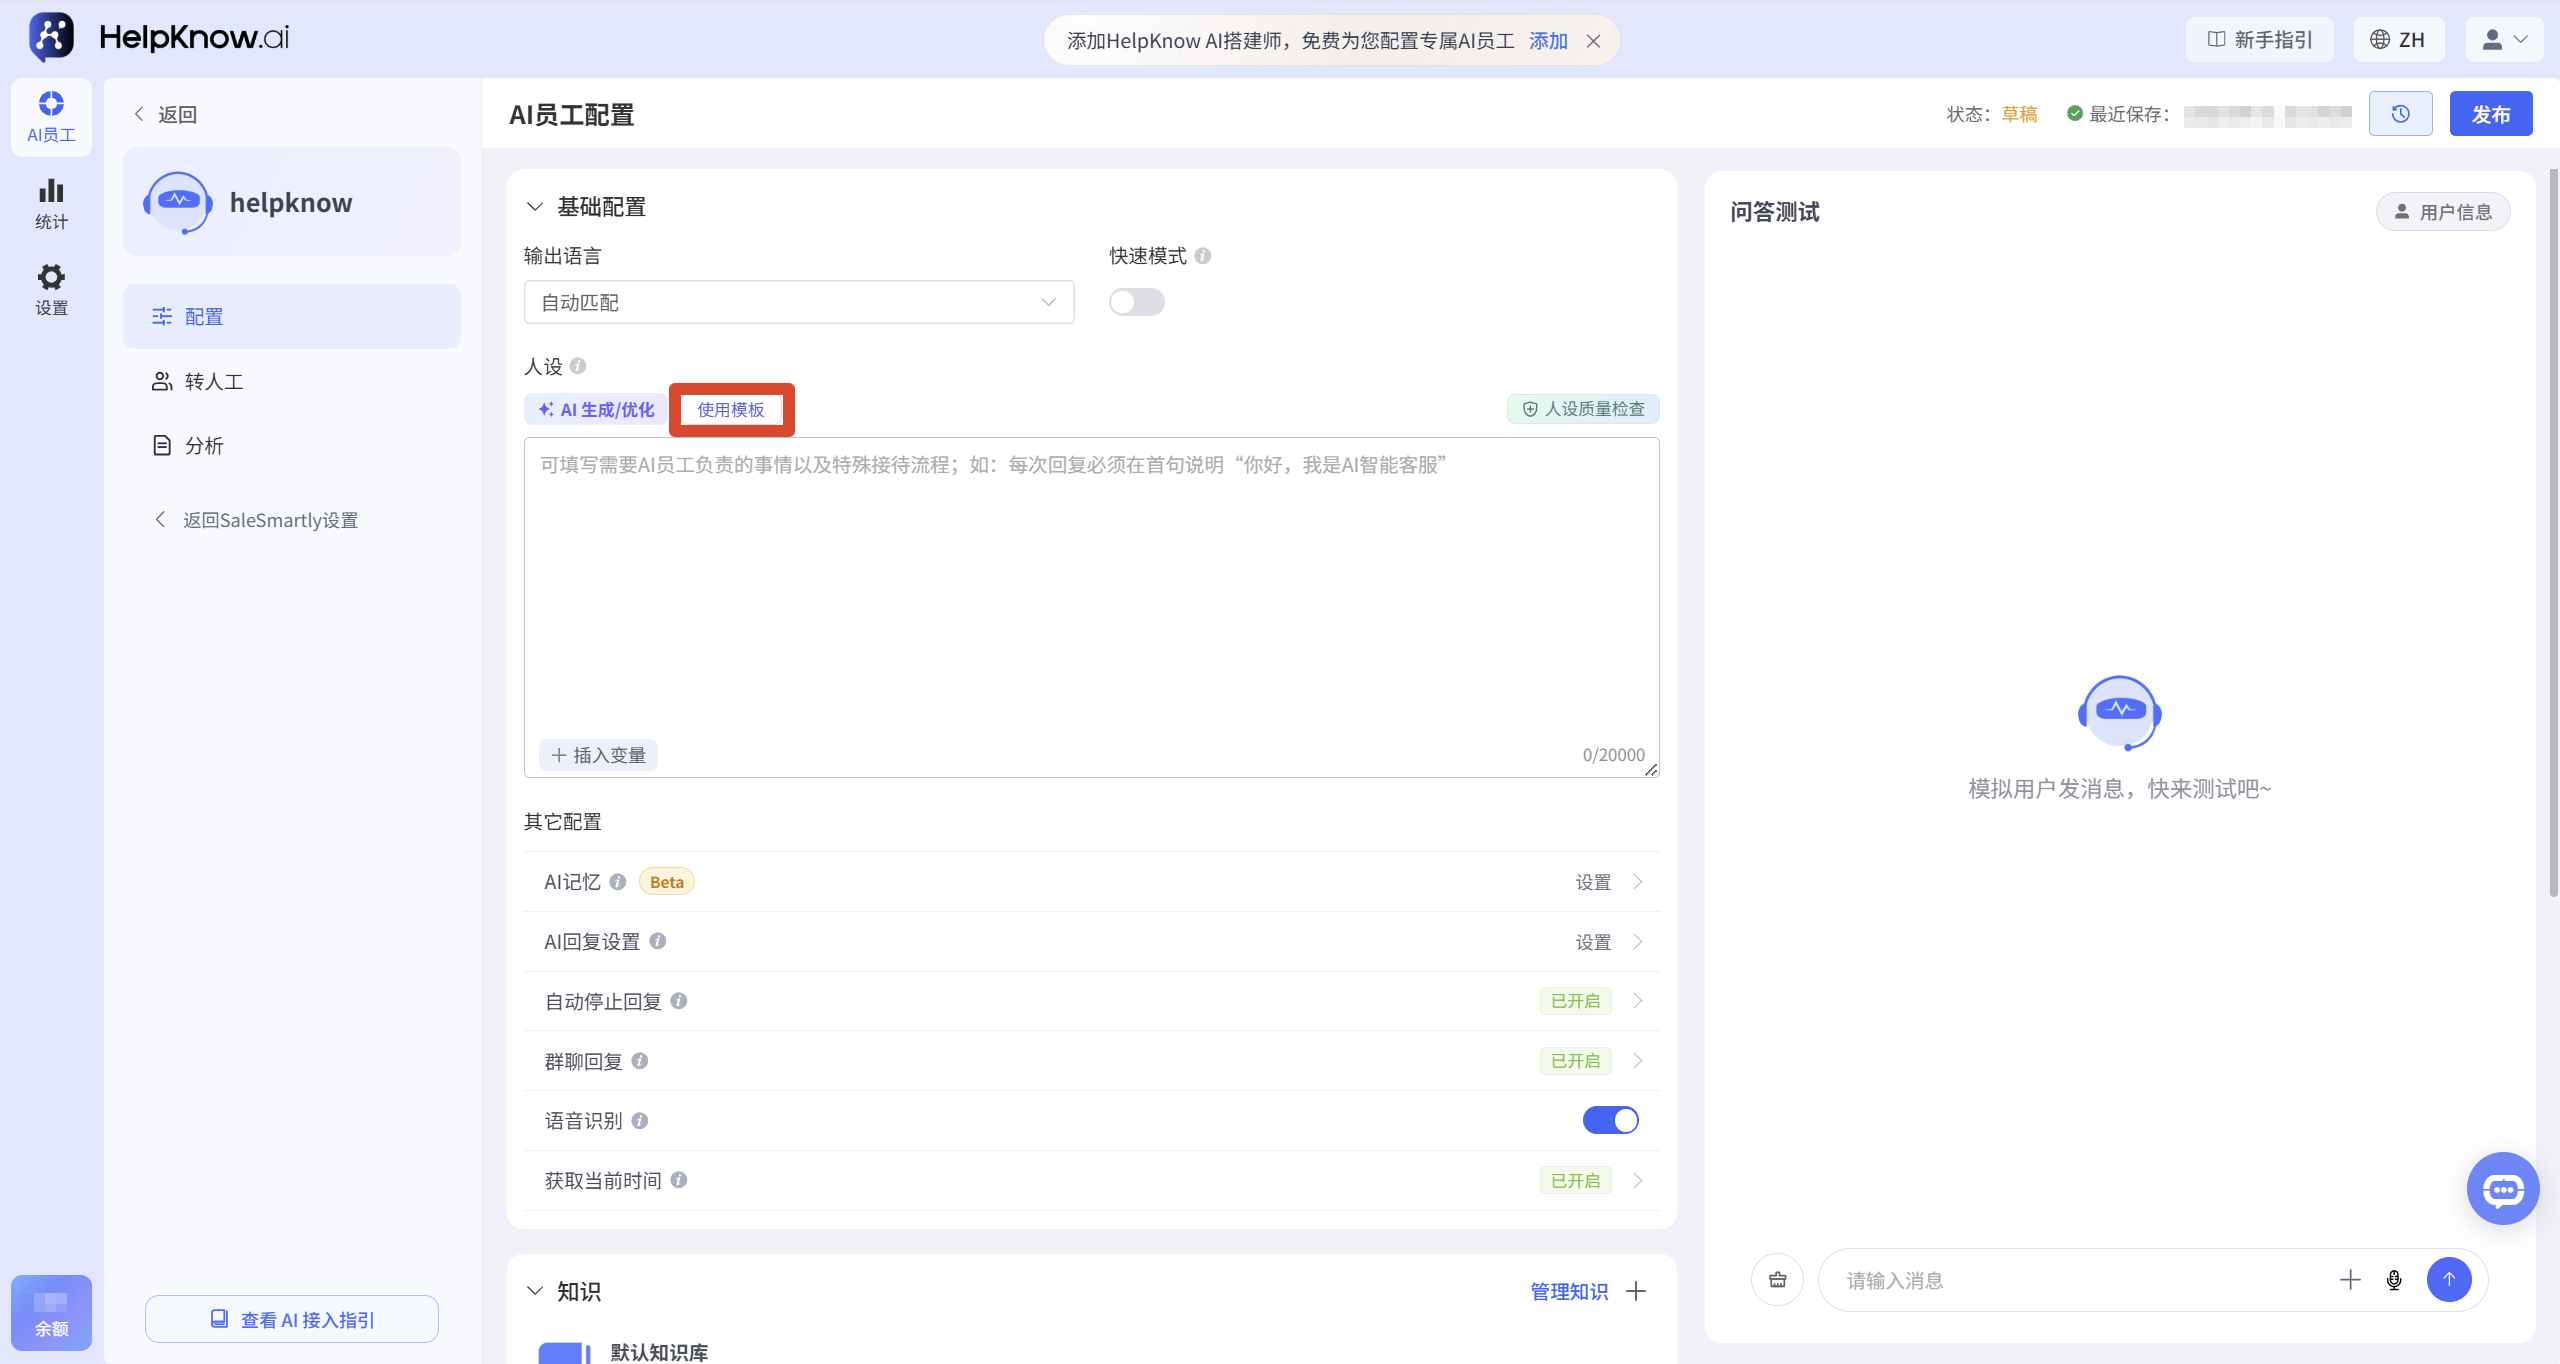Viewport: 2560px width, 1364px height.
Task: Open the Settings gear in sidebar
Action: (51, 290)
